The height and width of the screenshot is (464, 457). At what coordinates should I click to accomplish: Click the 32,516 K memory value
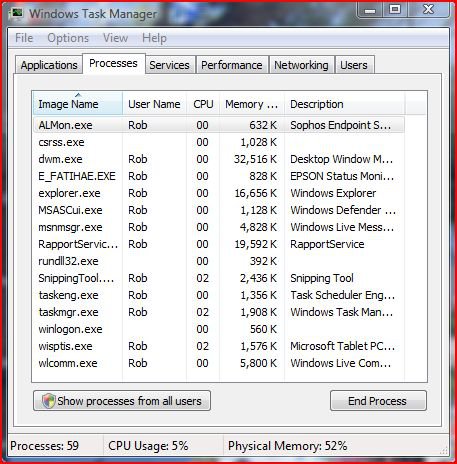pyautogui.click(x=255, y=159)
